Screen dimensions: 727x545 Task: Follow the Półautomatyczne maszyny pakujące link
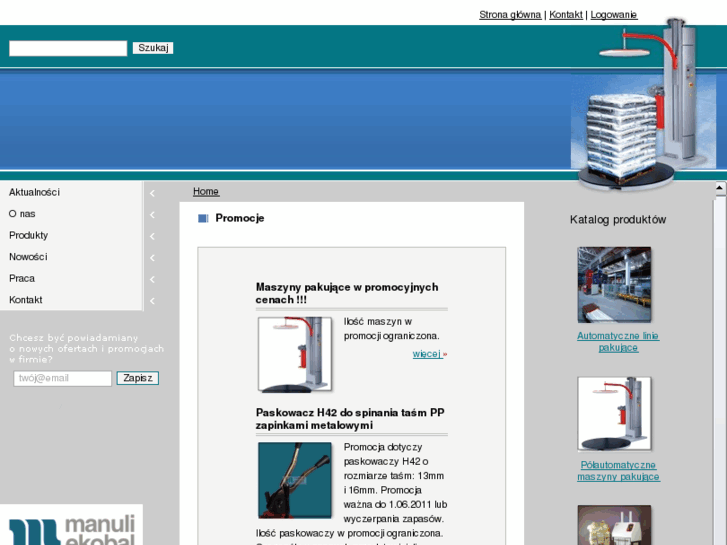coord(619,471)
